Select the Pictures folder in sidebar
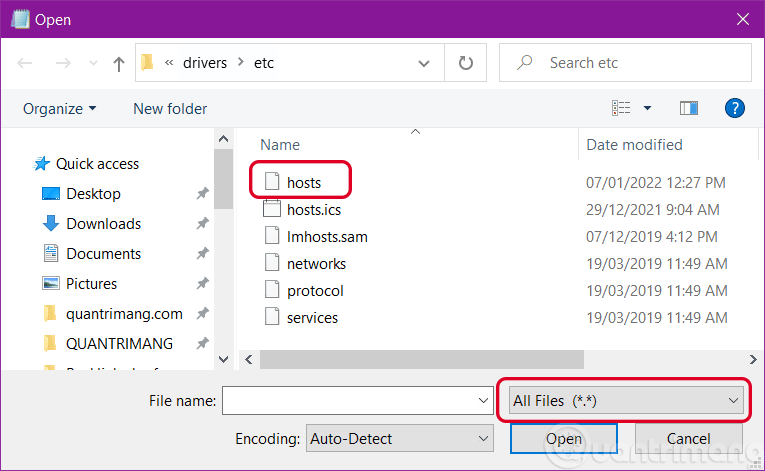 (x=91, y=284)
